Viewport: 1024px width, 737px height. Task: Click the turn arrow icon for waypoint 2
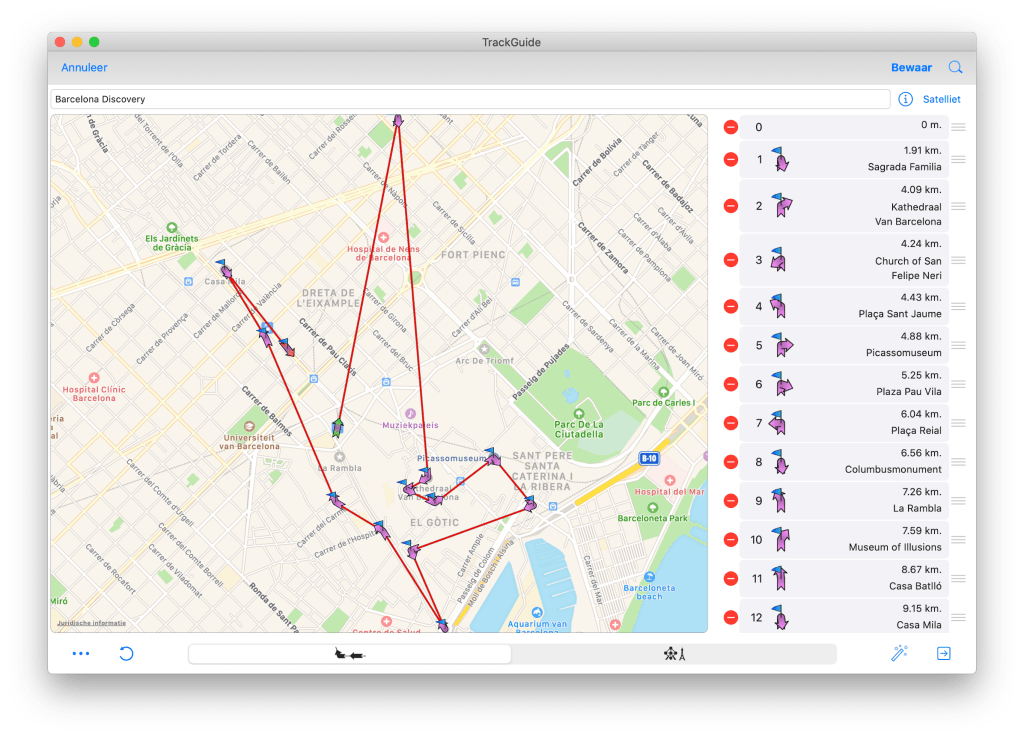pyautogui.click(x=782, y=205)
